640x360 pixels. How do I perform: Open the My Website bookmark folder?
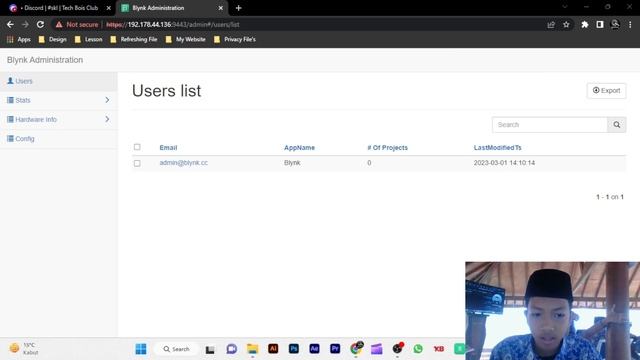[186, 40]
